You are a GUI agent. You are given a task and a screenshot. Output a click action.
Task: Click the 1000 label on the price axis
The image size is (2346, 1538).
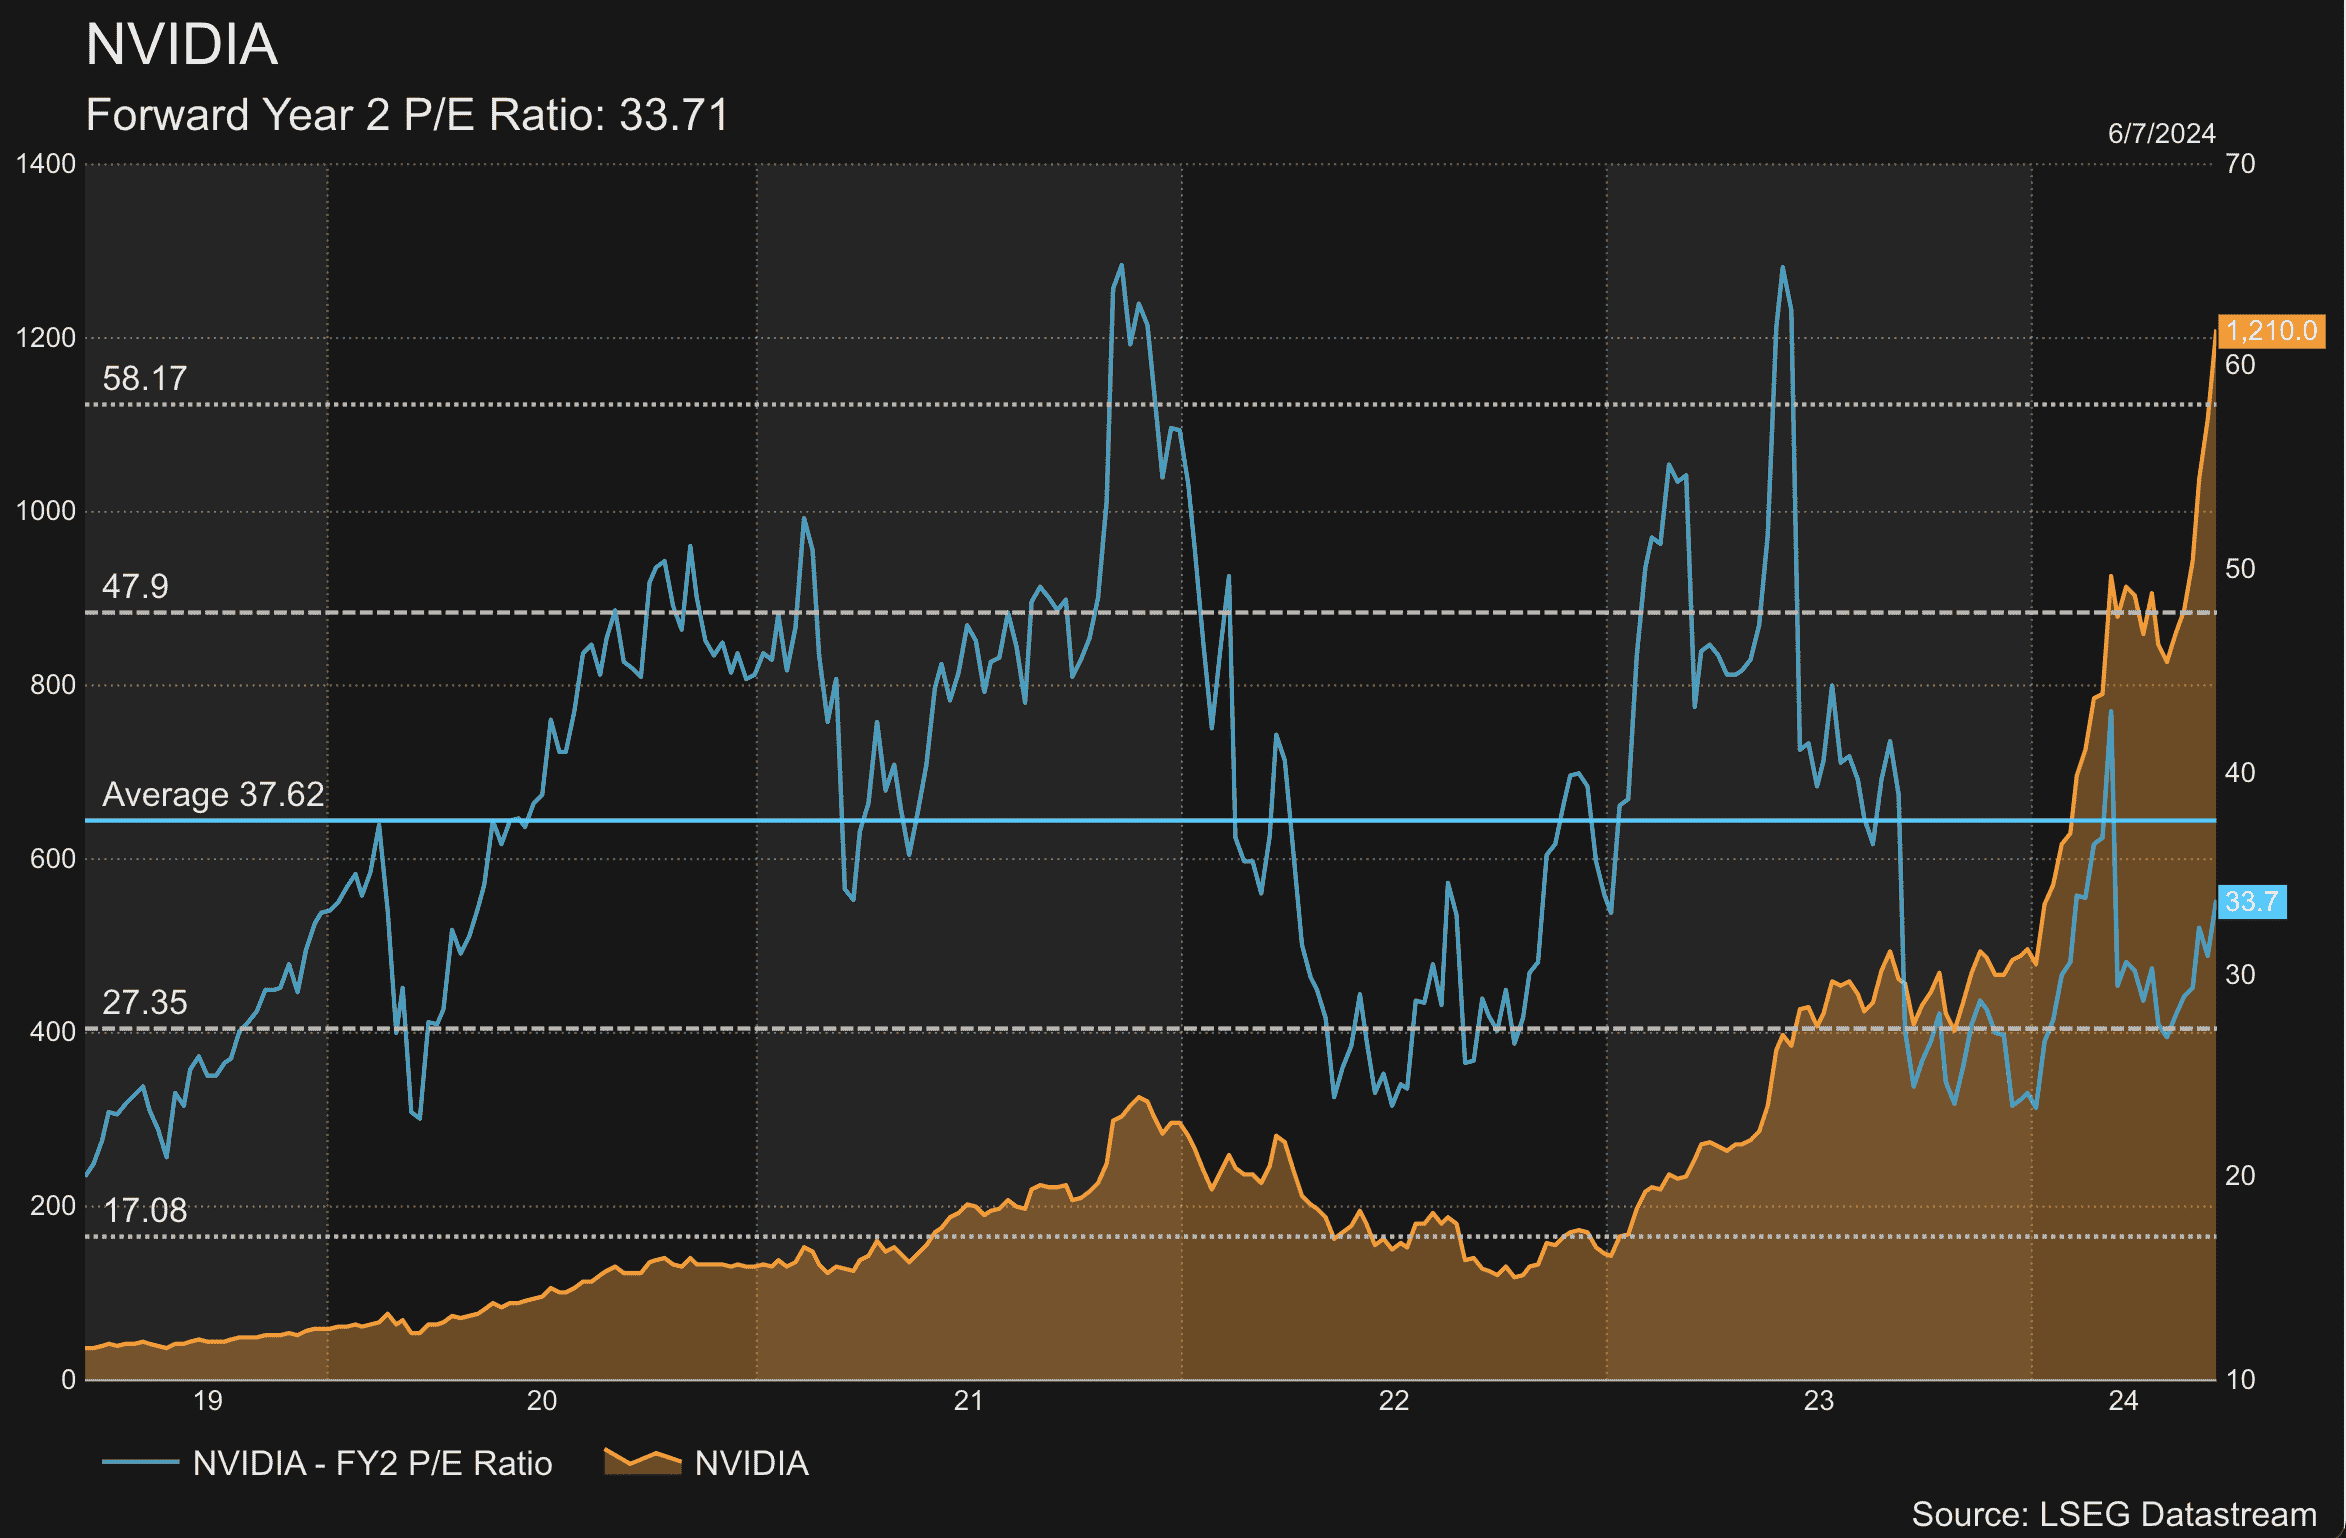[46, 511]
